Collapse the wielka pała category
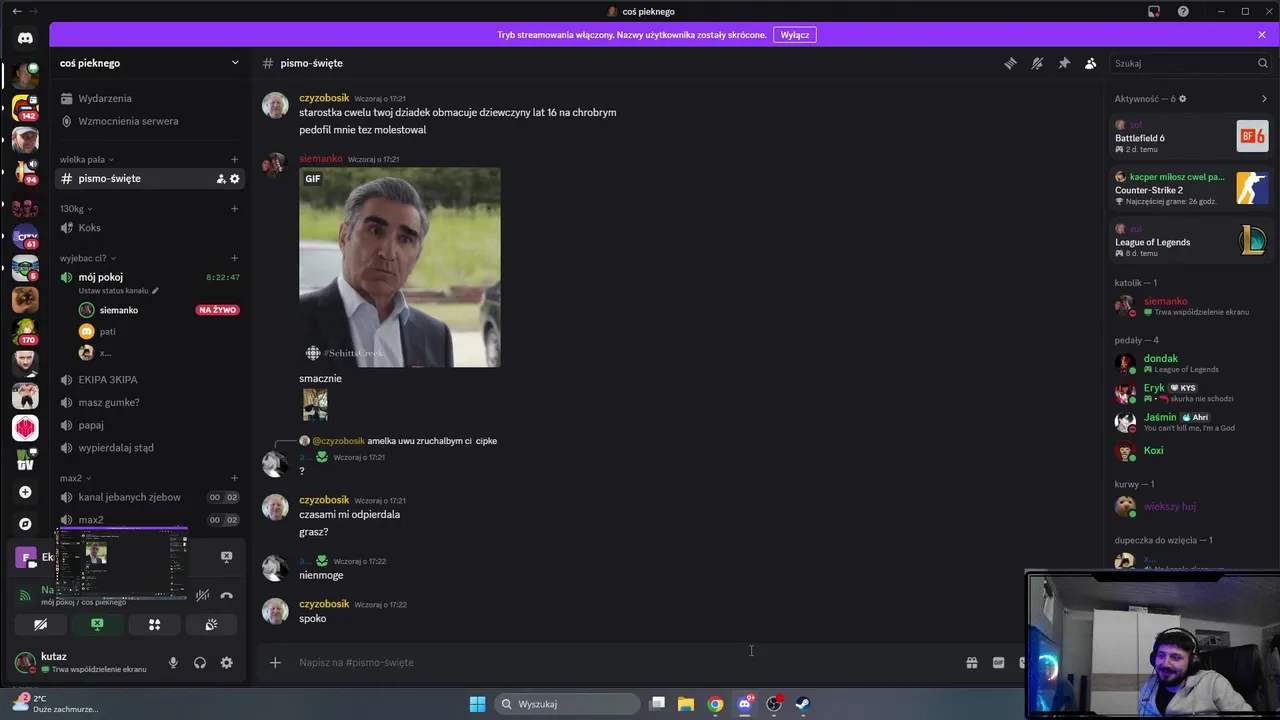 pyautogui.click(x=87, y=159)
